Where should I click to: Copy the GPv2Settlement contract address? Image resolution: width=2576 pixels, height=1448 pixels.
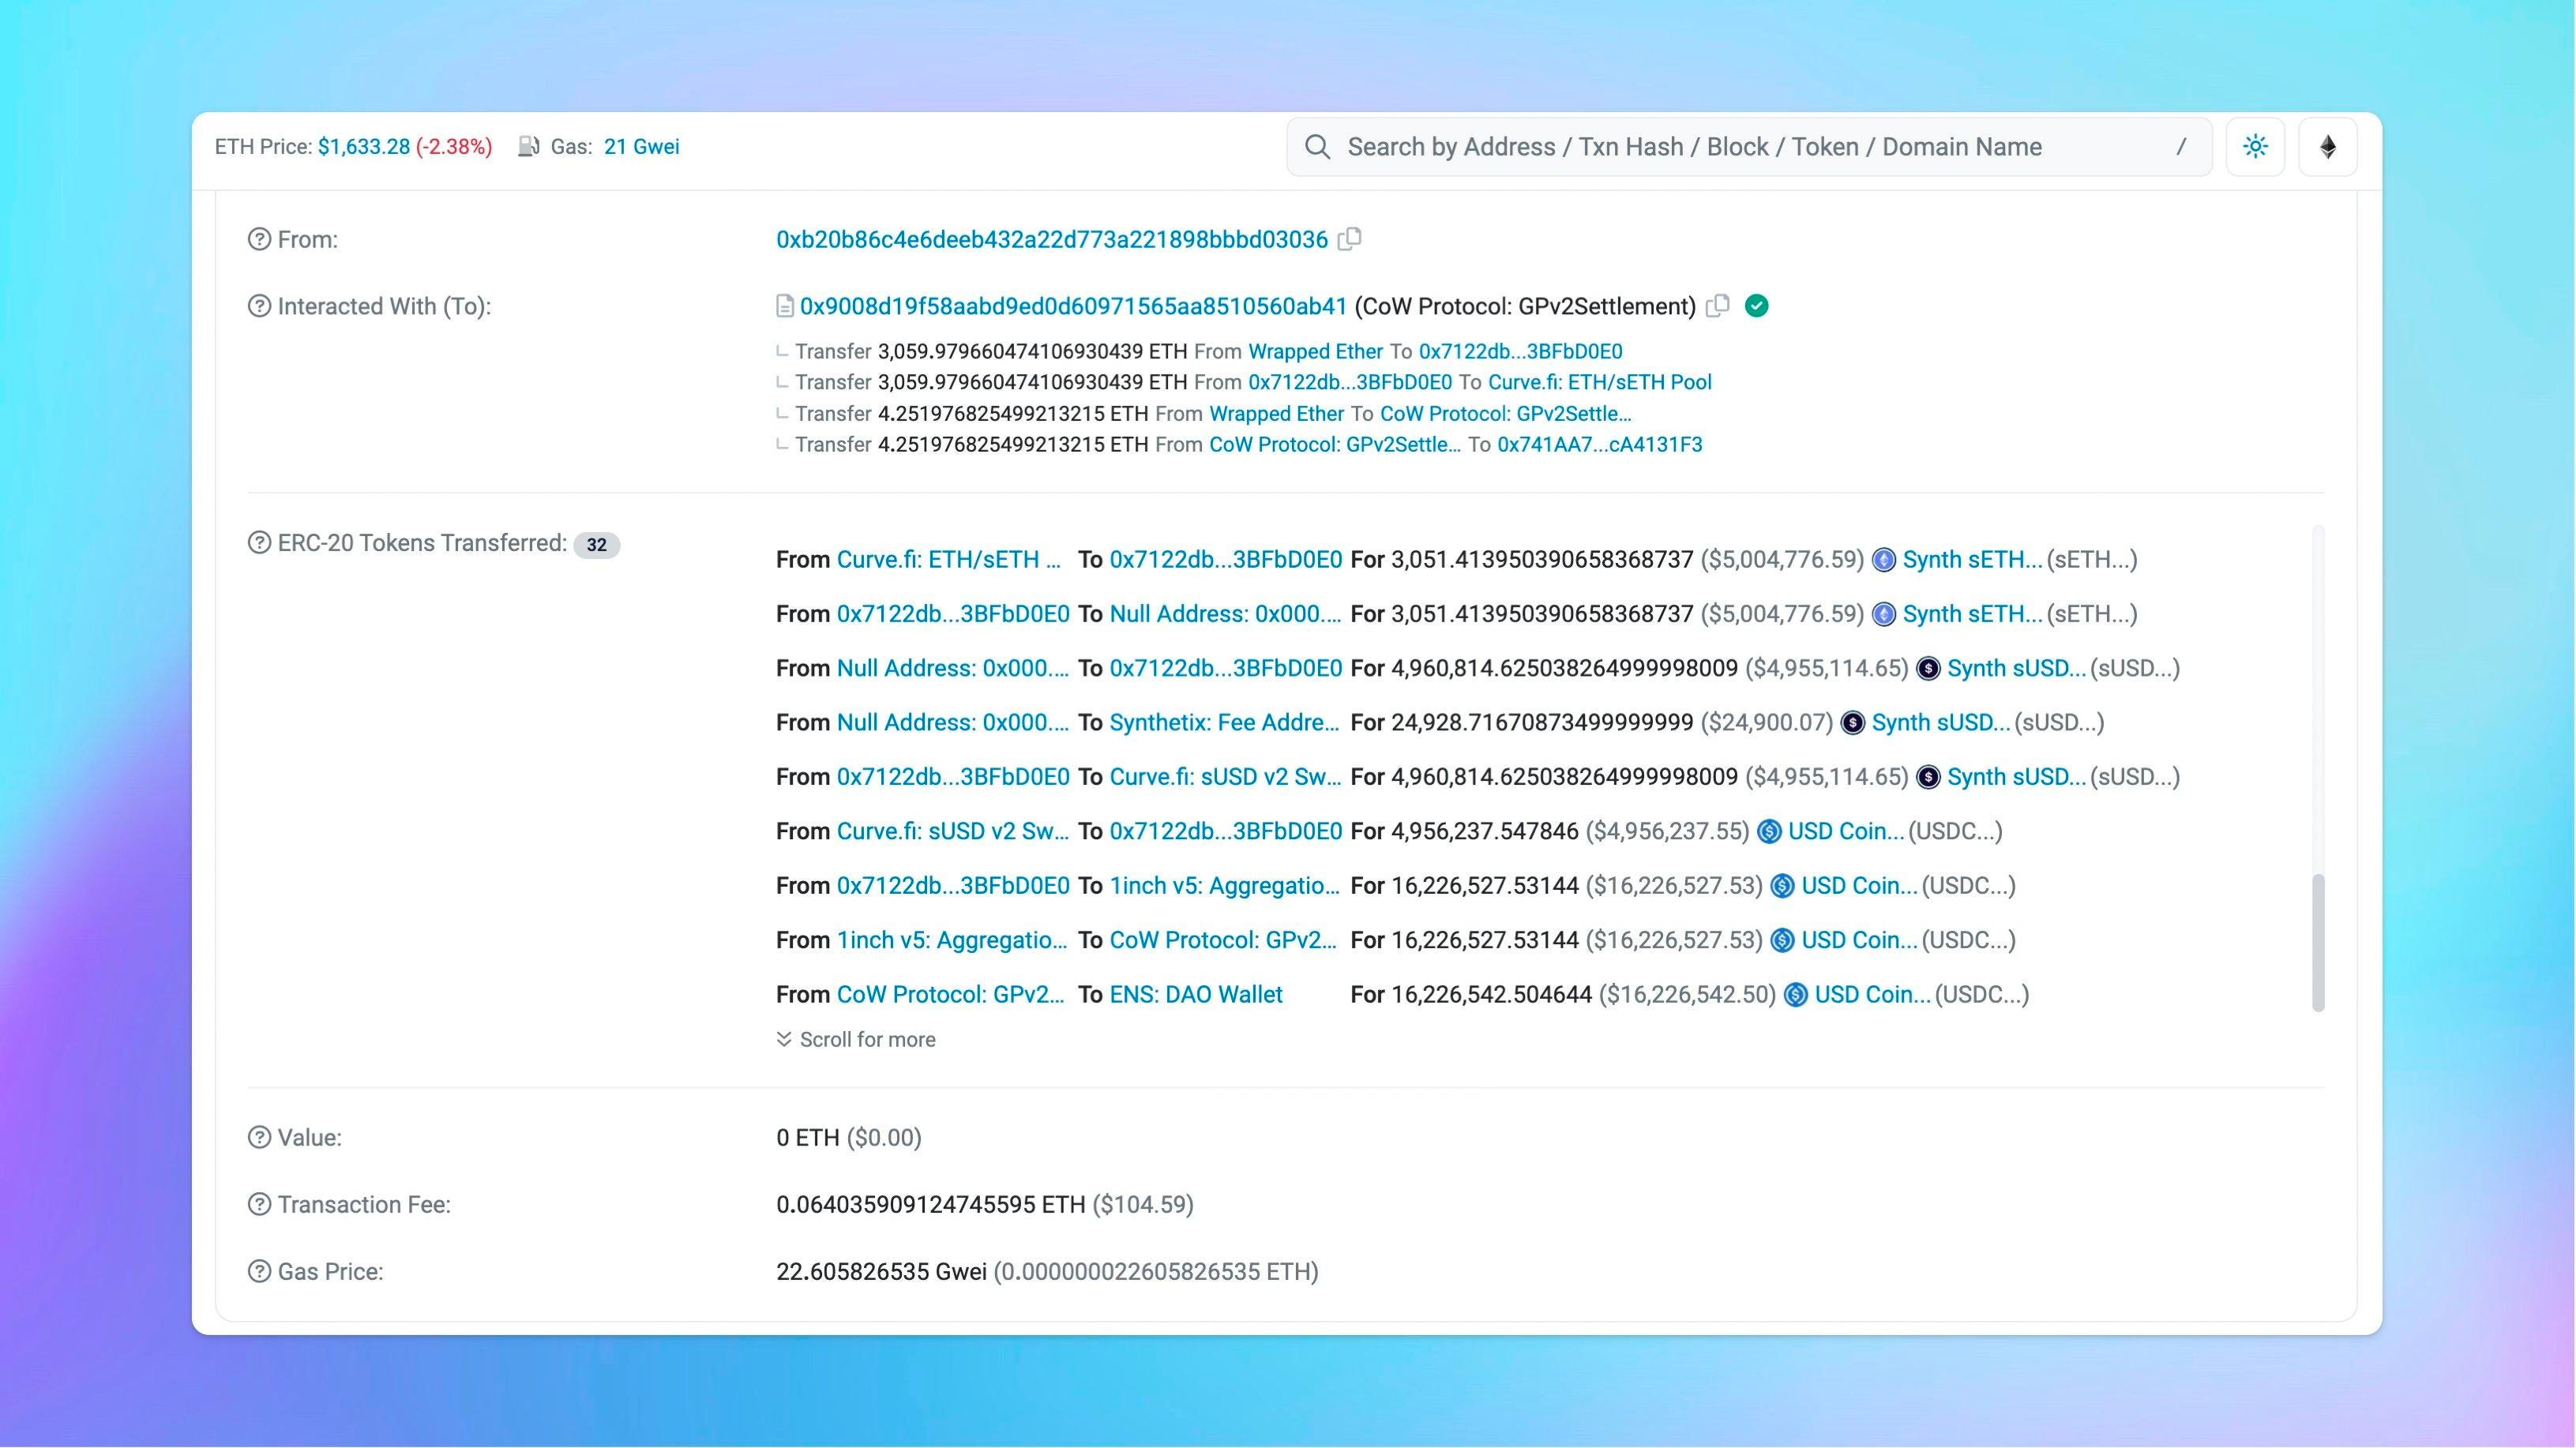coord(1717,306)
